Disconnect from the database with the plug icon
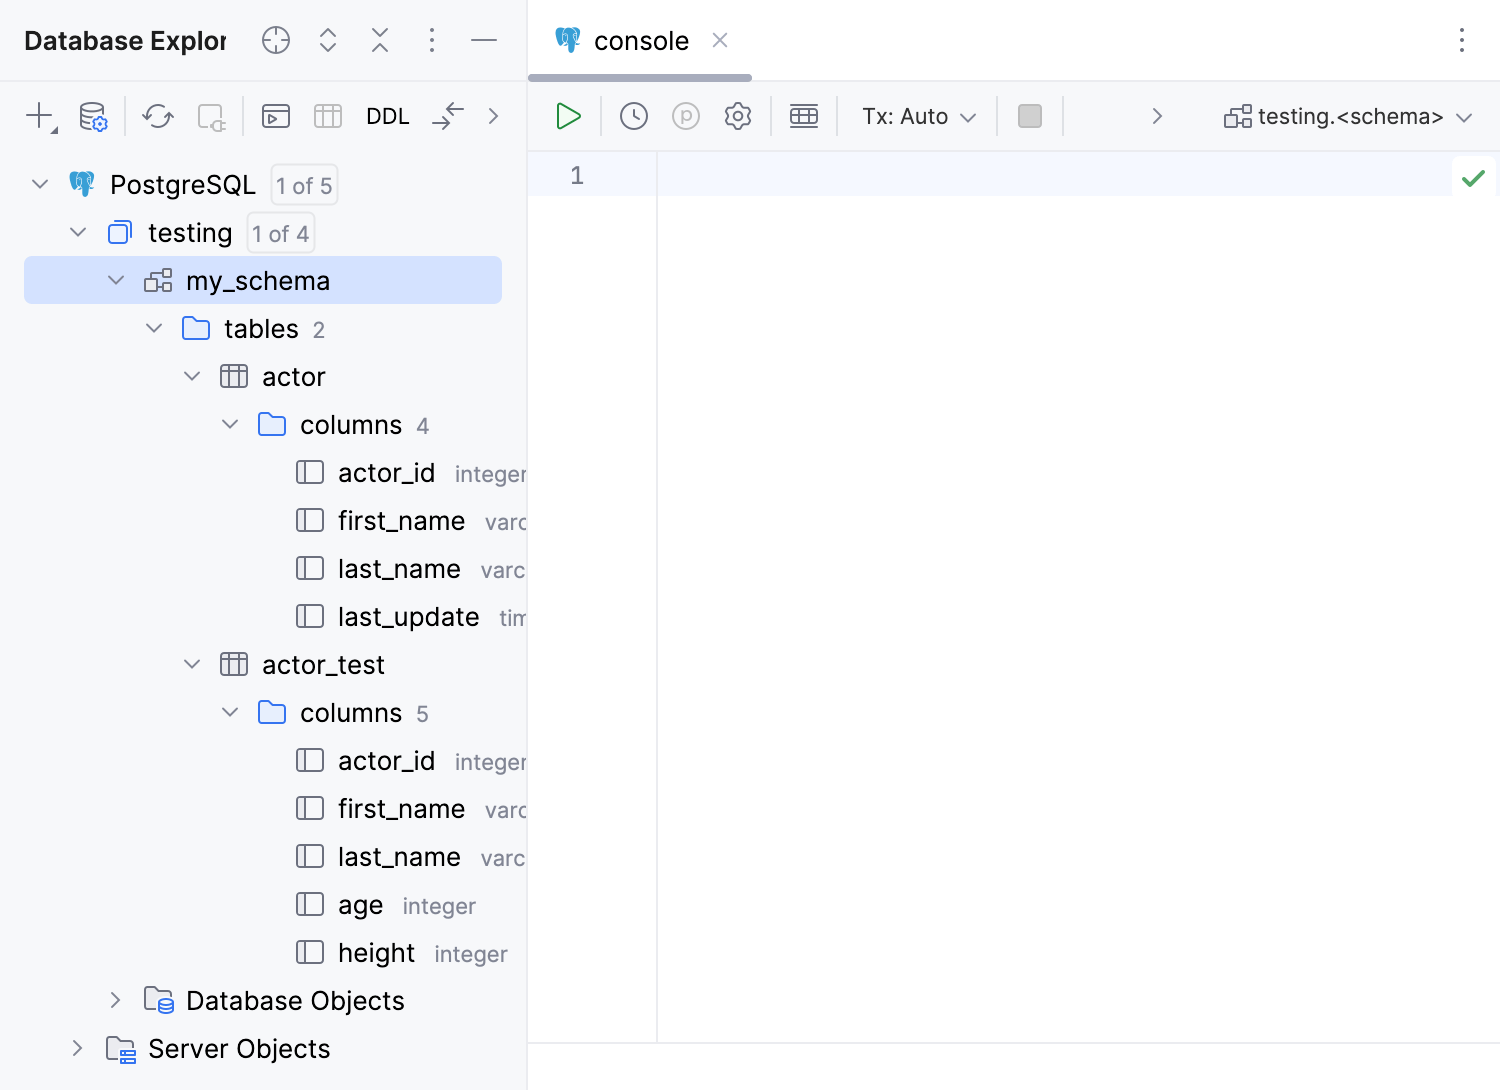The image size is (1500, 1090). point(210,116)
